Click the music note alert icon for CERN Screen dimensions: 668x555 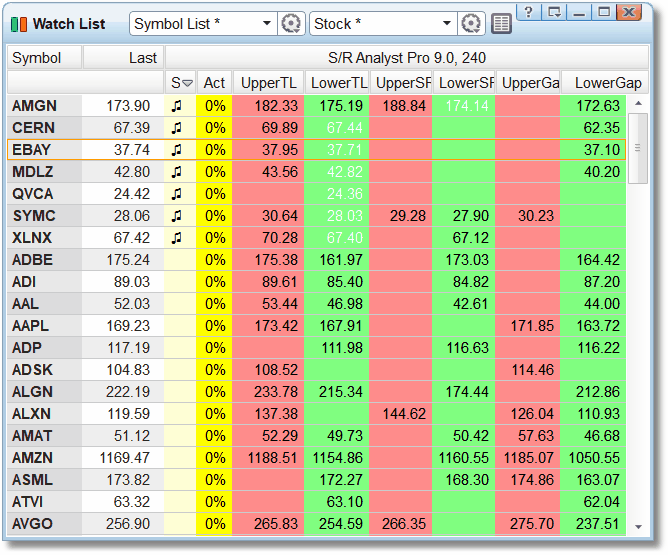(176, 128)
